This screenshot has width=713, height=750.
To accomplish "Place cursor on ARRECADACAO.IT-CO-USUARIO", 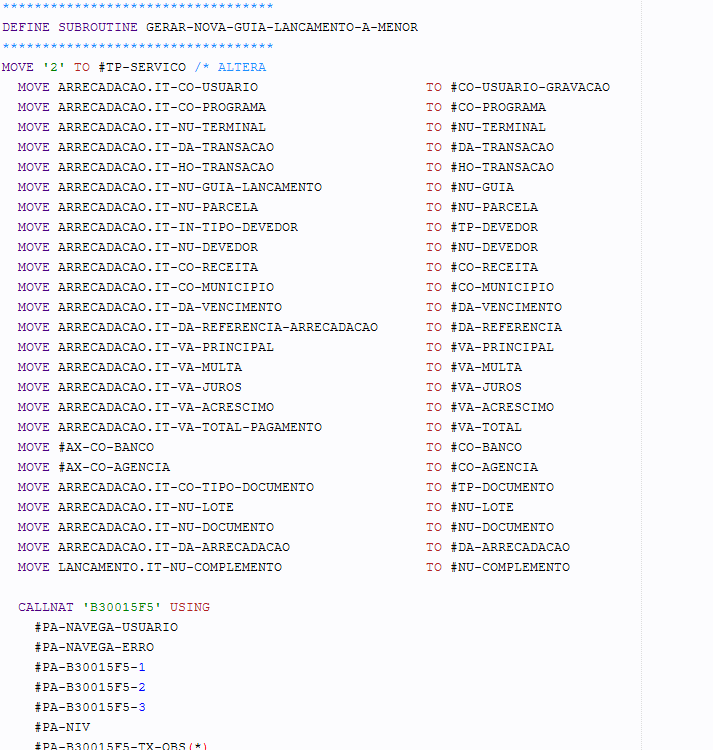I will 157,87.
